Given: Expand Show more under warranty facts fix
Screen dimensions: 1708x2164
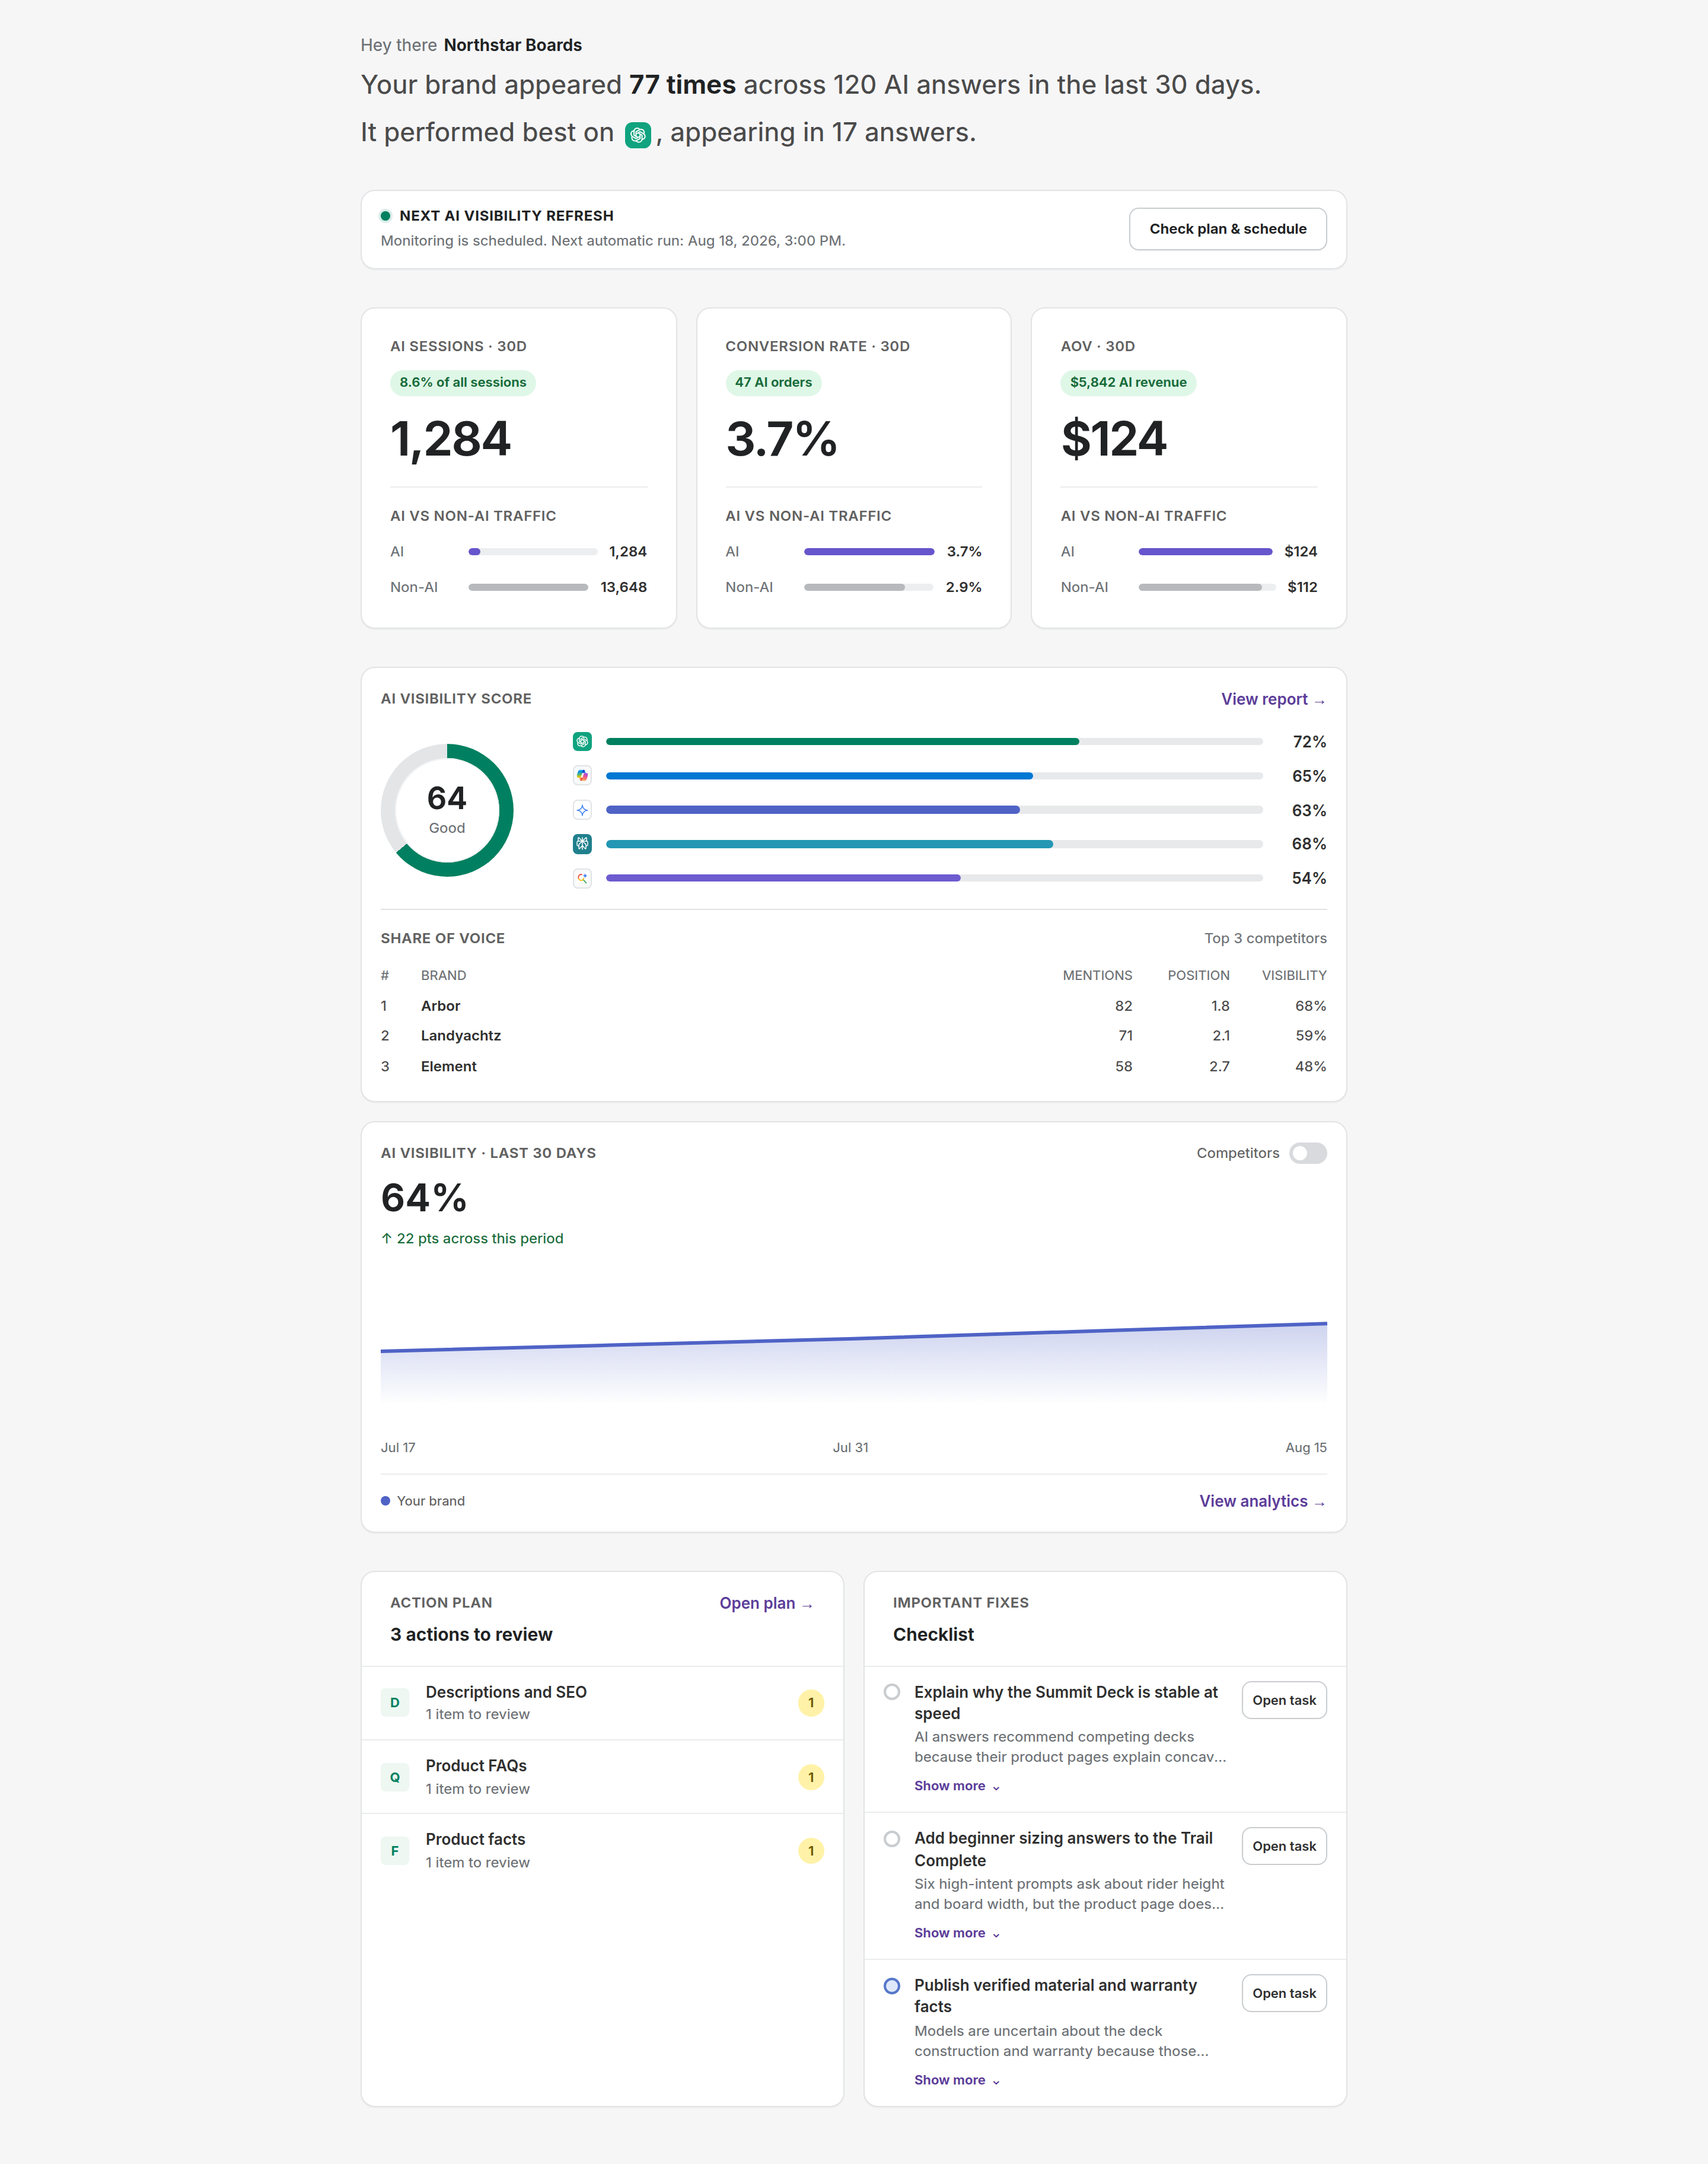Looking at the screenshot, I should click(957, 2080).
